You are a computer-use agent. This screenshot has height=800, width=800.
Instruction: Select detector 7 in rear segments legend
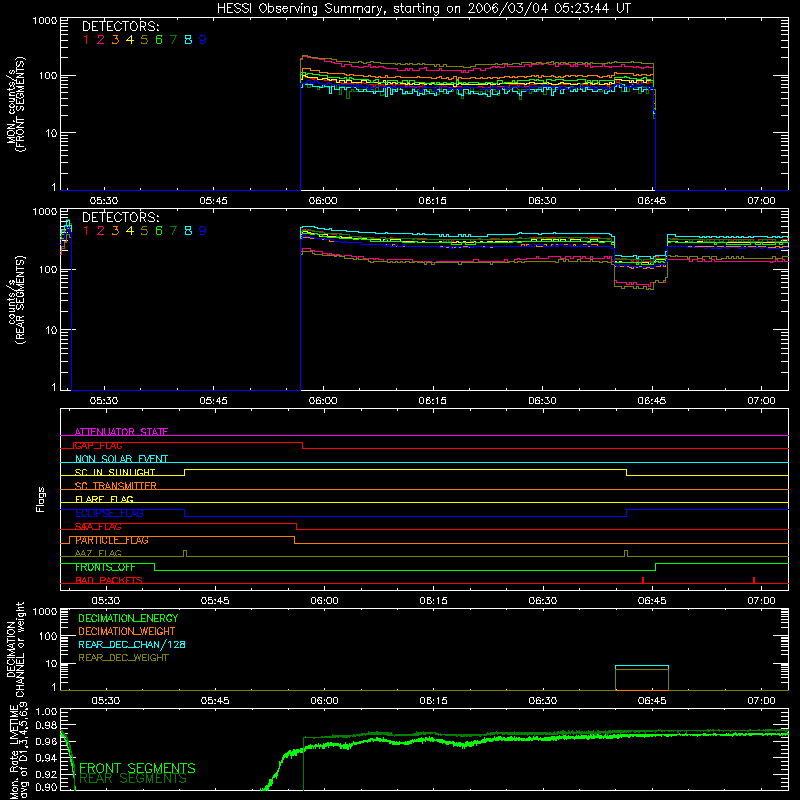click(173, 231)
